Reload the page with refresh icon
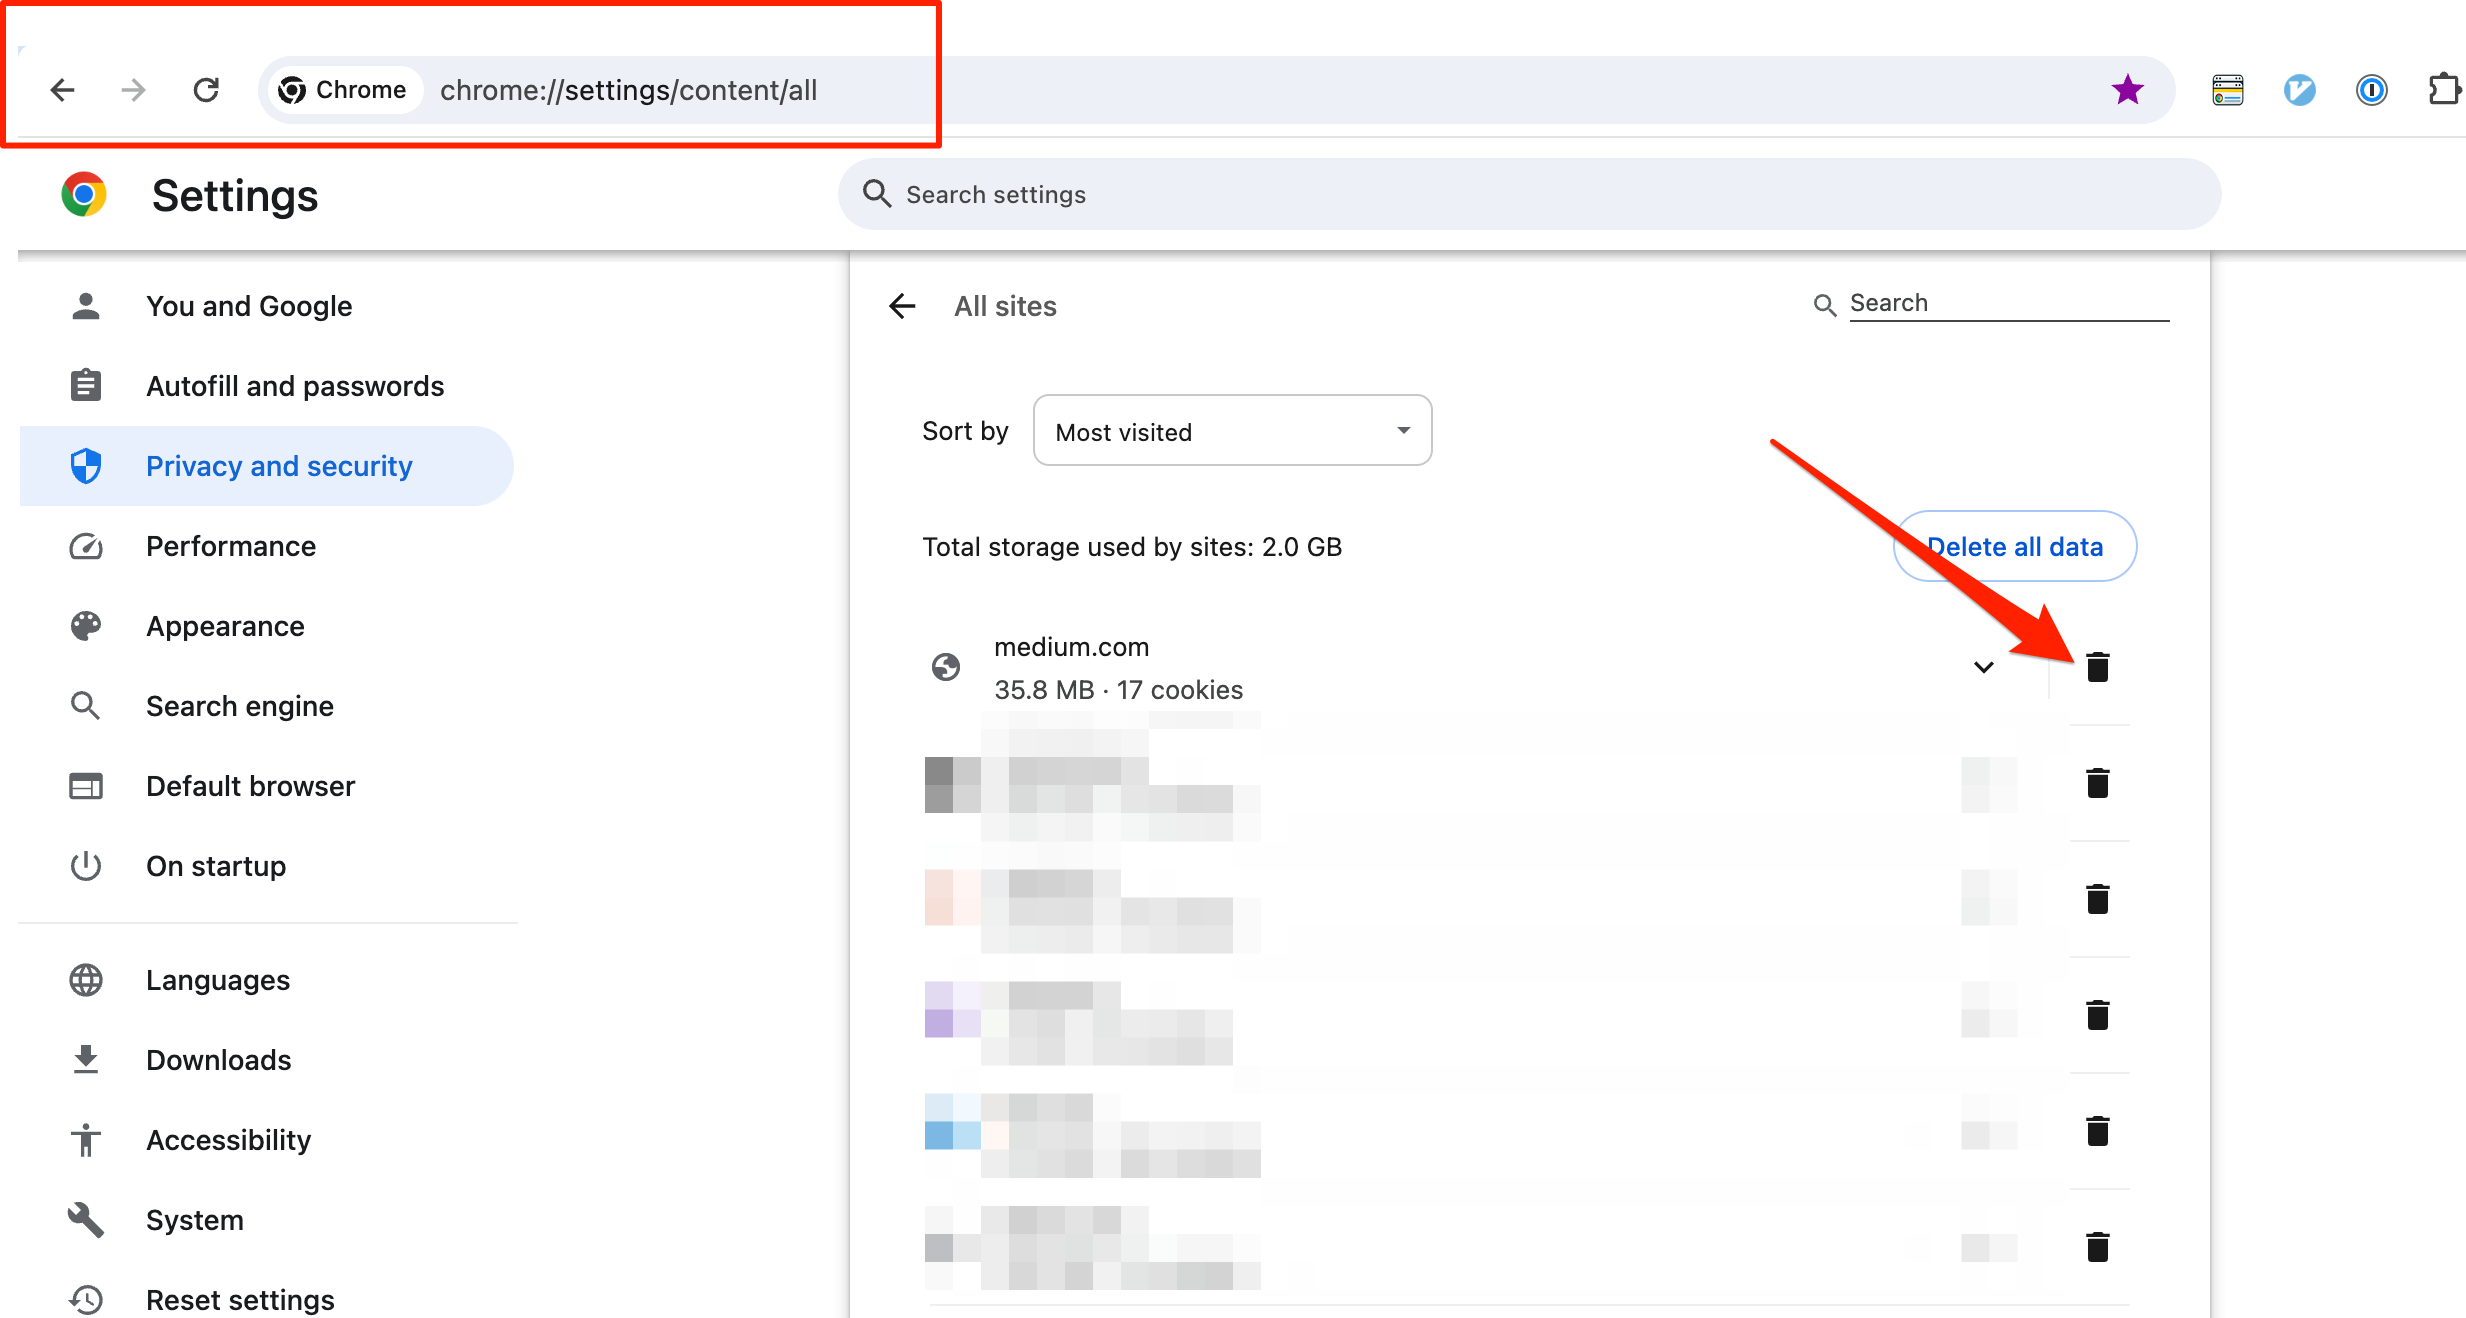 (206, 90)
